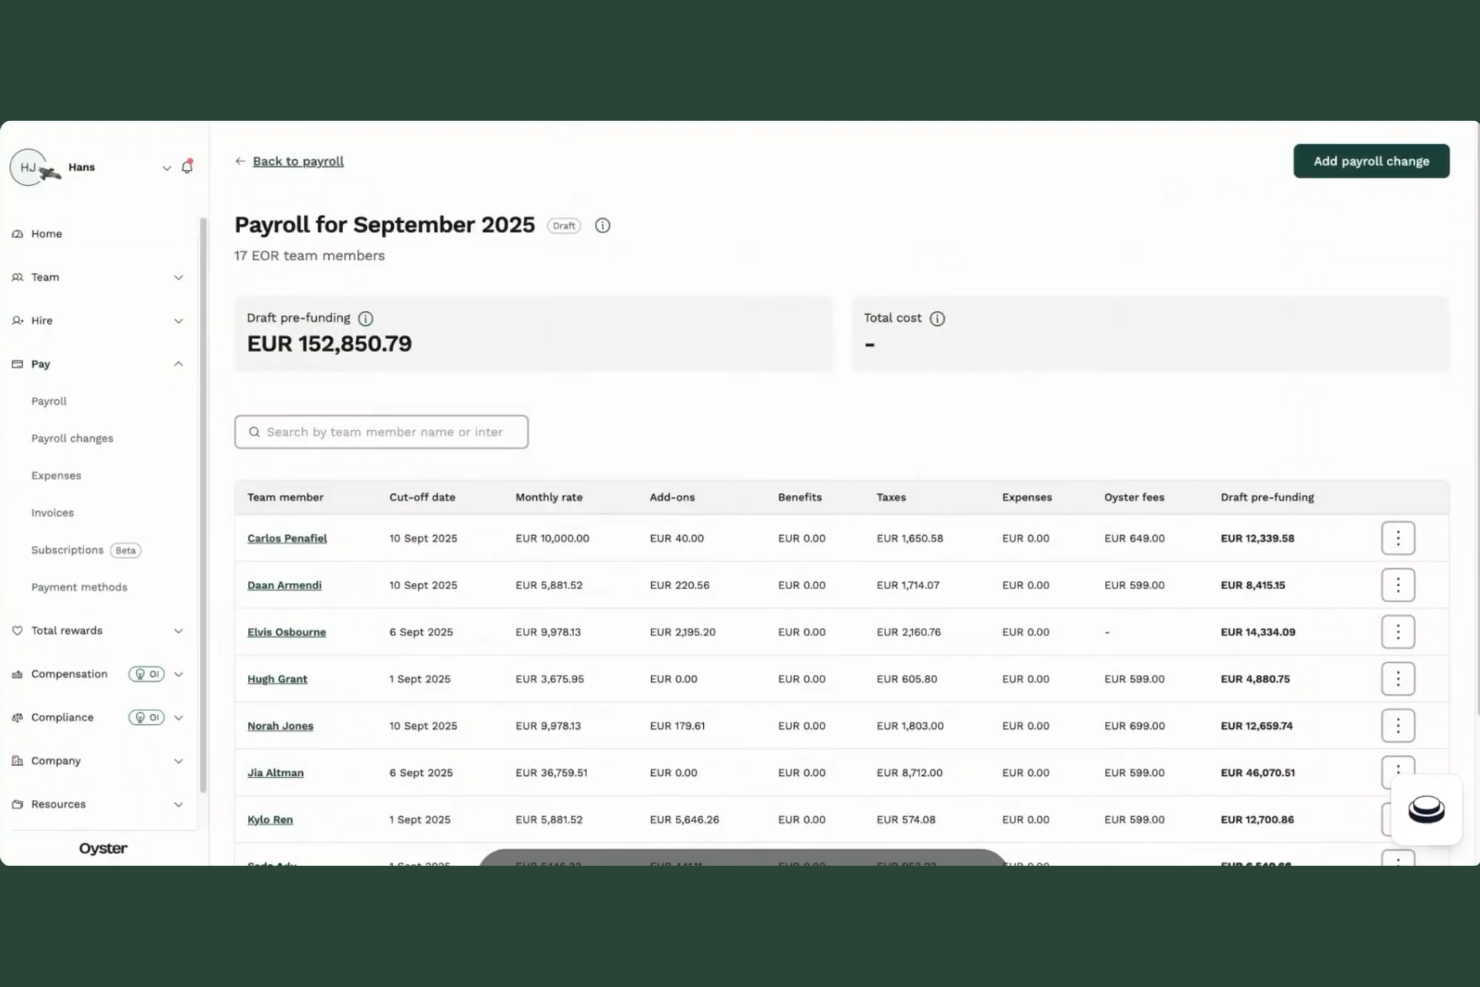Click the Pay card icon
This screenshot has width=1480, height=987.
(x=17, y=364)
